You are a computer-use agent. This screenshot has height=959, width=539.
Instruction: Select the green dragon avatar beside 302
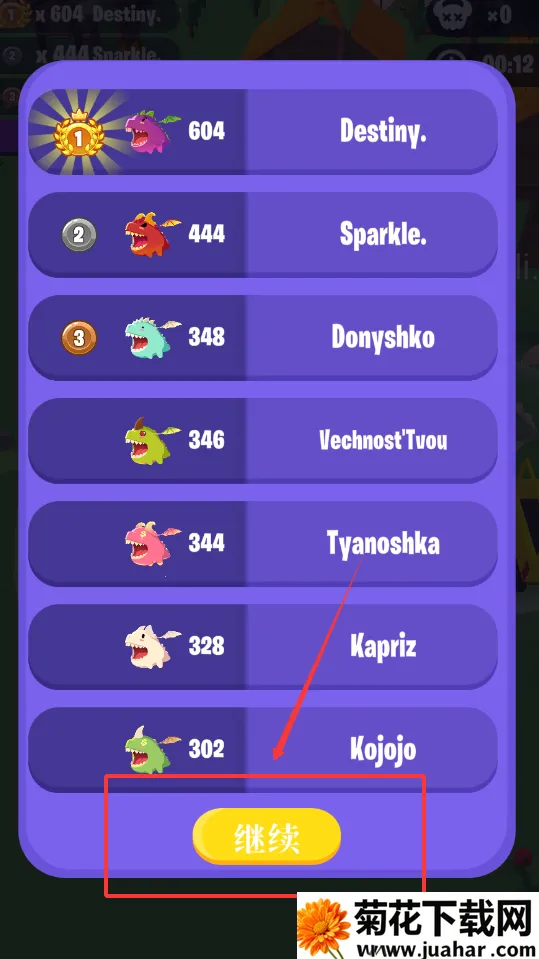tap(152, 749)
